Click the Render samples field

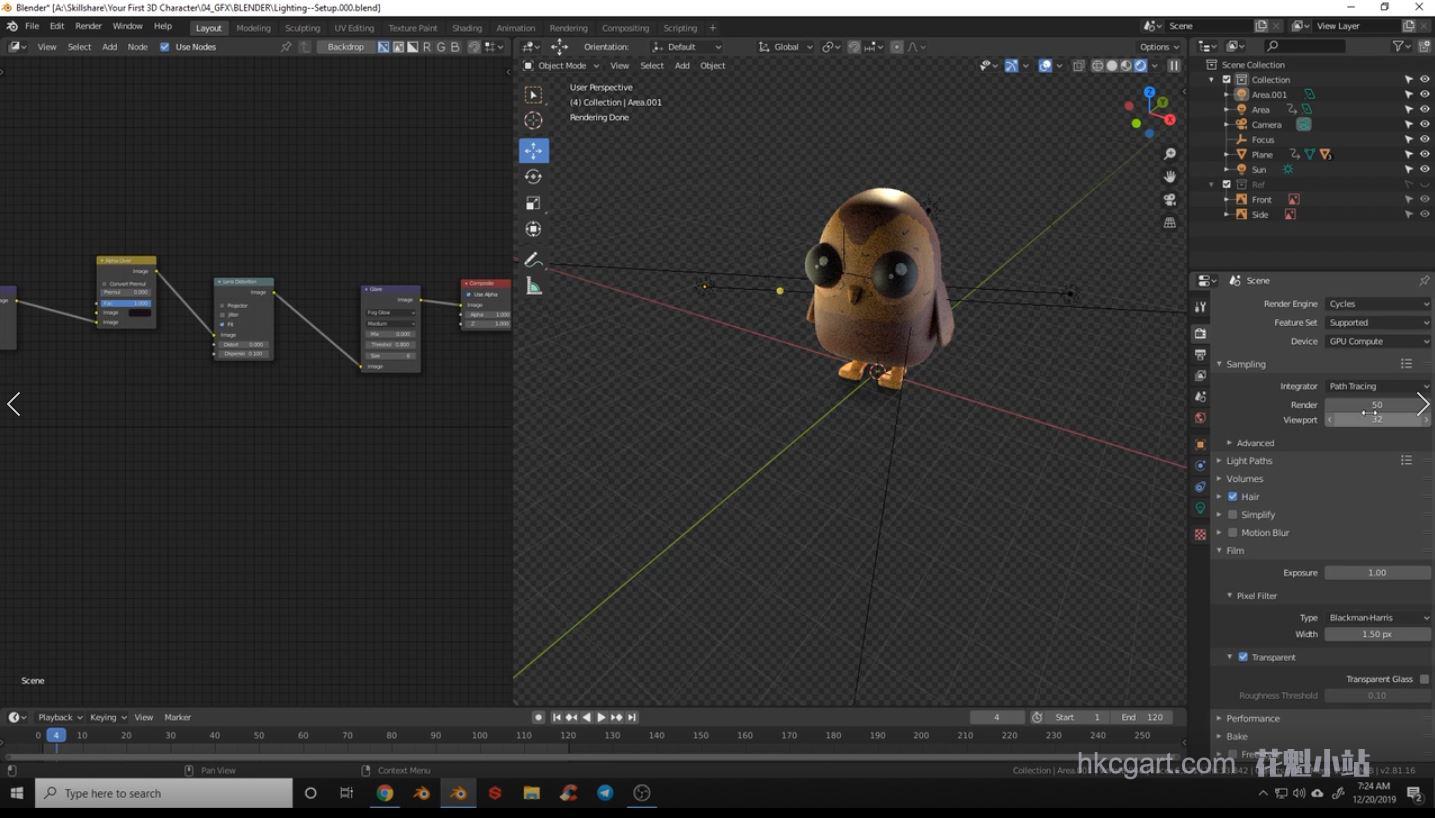pos(1377,405)
